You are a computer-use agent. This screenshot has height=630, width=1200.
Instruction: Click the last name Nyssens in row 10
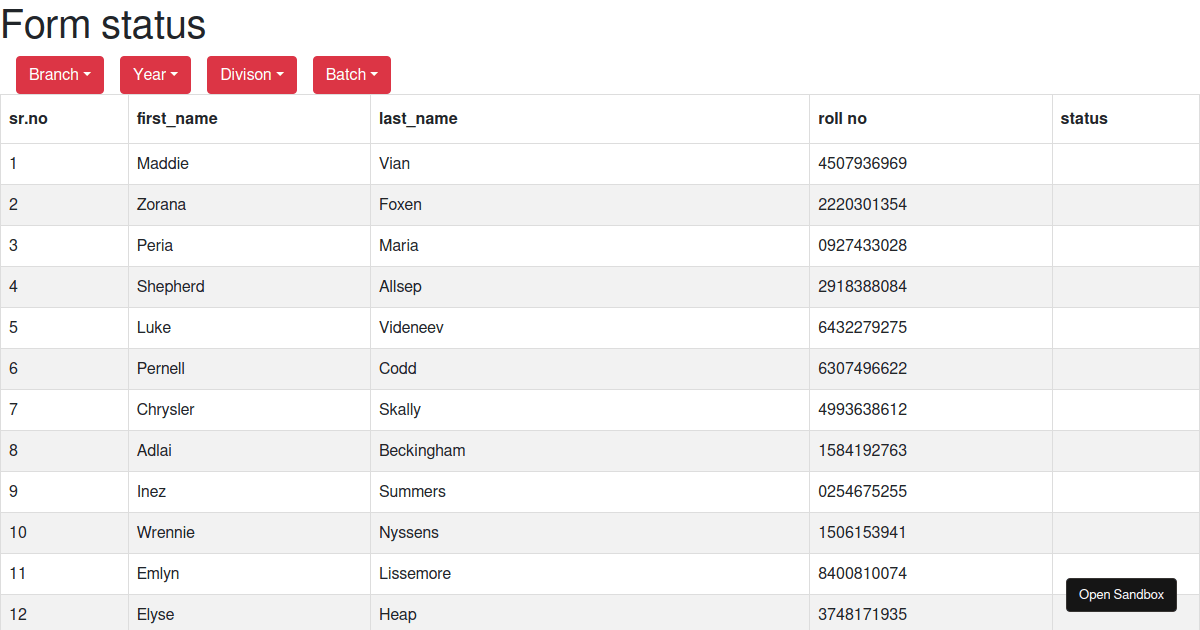[x=409, y=532]
